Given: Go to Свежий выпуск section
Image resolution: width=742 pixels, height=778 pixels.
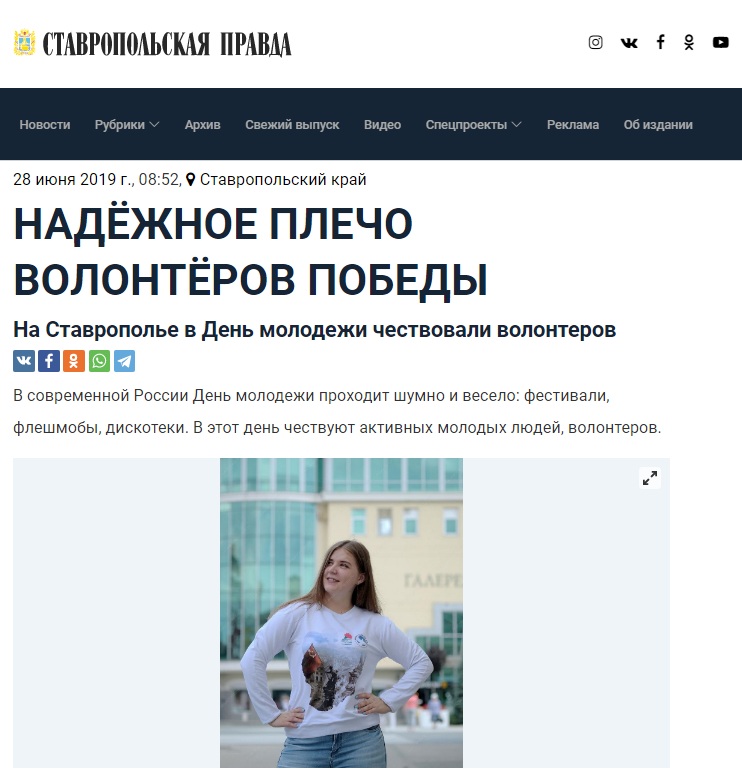Looking at the screenshot, I should [292, 125].
